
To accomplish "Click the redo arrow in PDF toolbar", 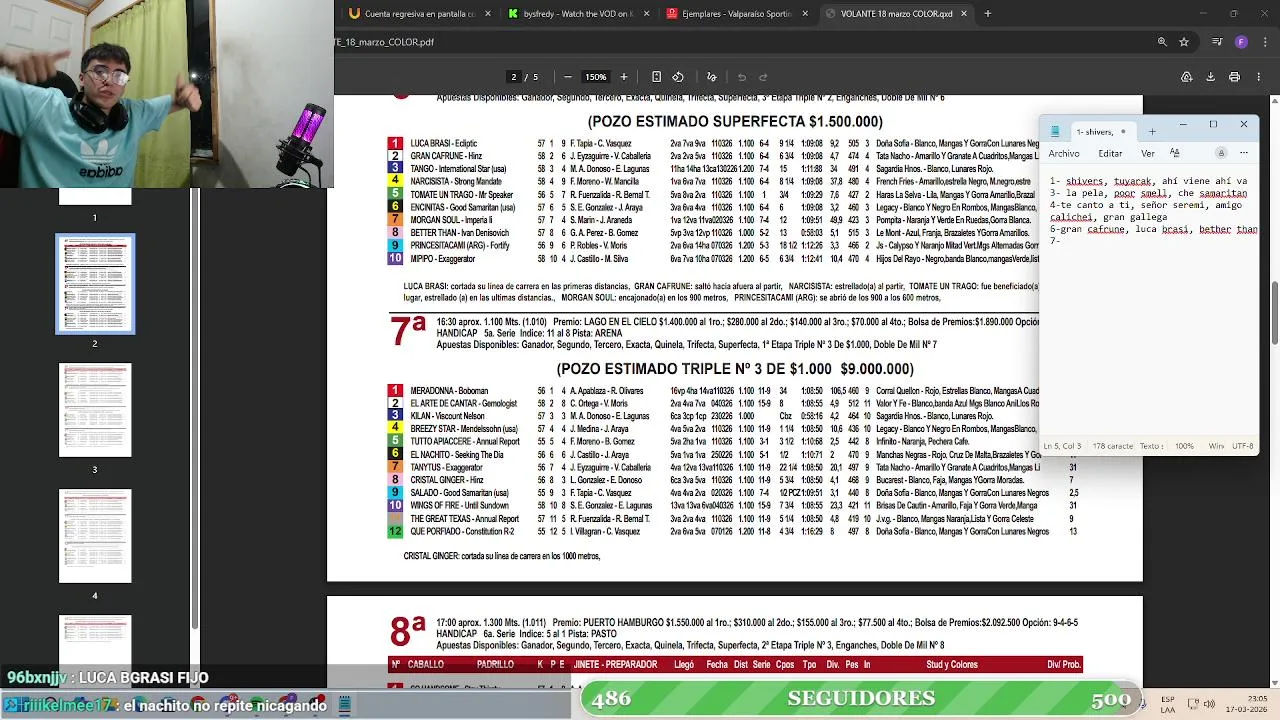I will click(x=763, y=77).
